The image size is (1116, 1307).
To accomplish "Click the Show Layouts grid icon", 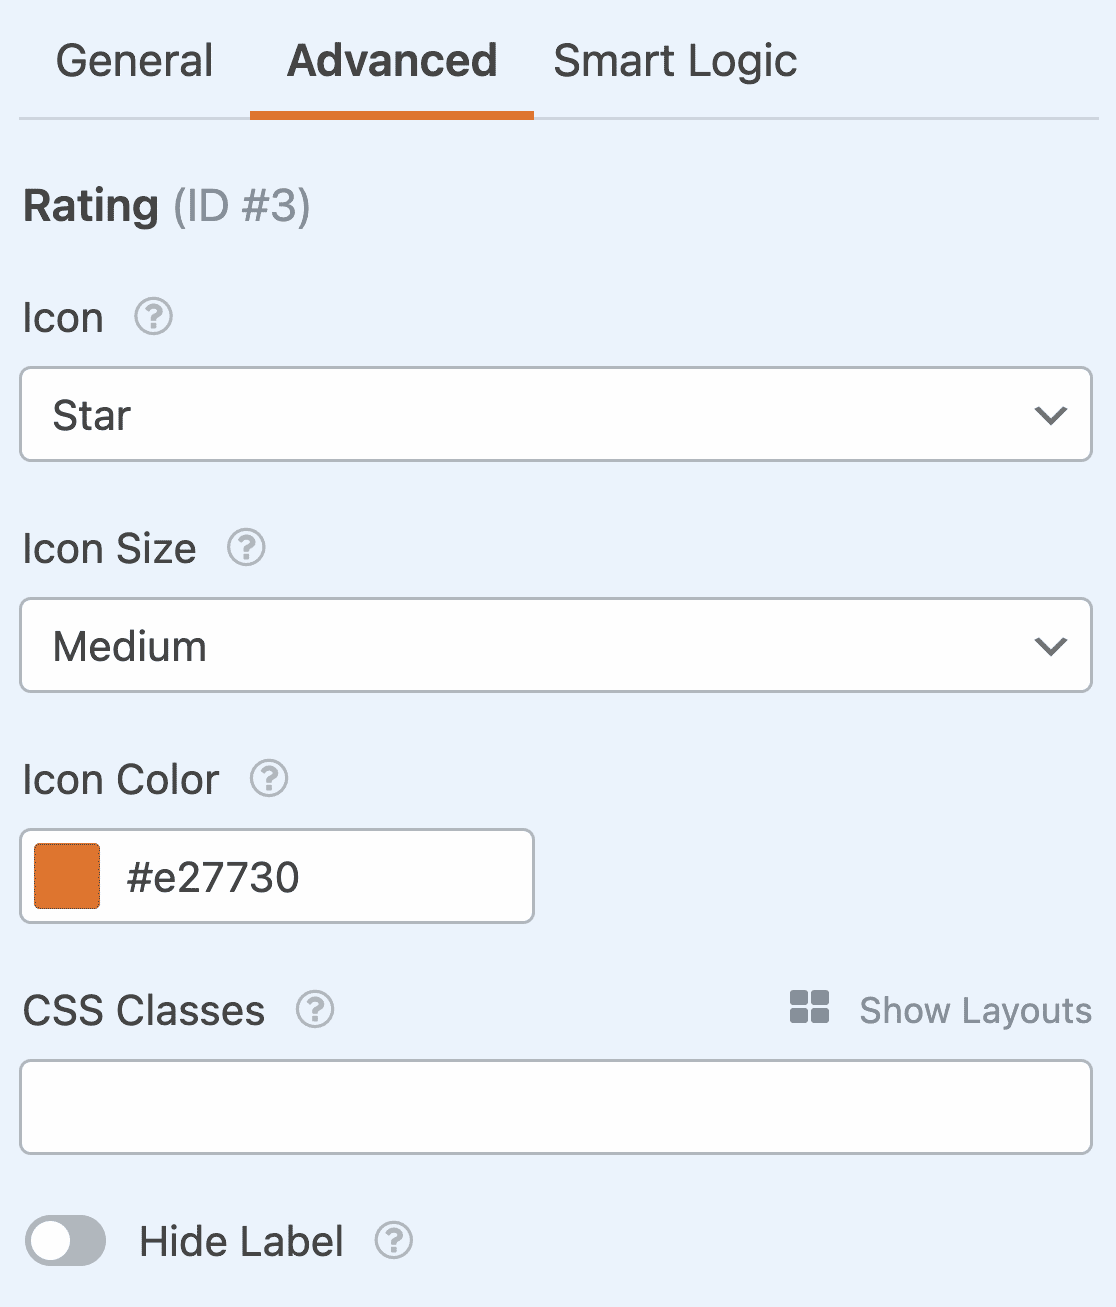I will click(x=809, y=1009).
